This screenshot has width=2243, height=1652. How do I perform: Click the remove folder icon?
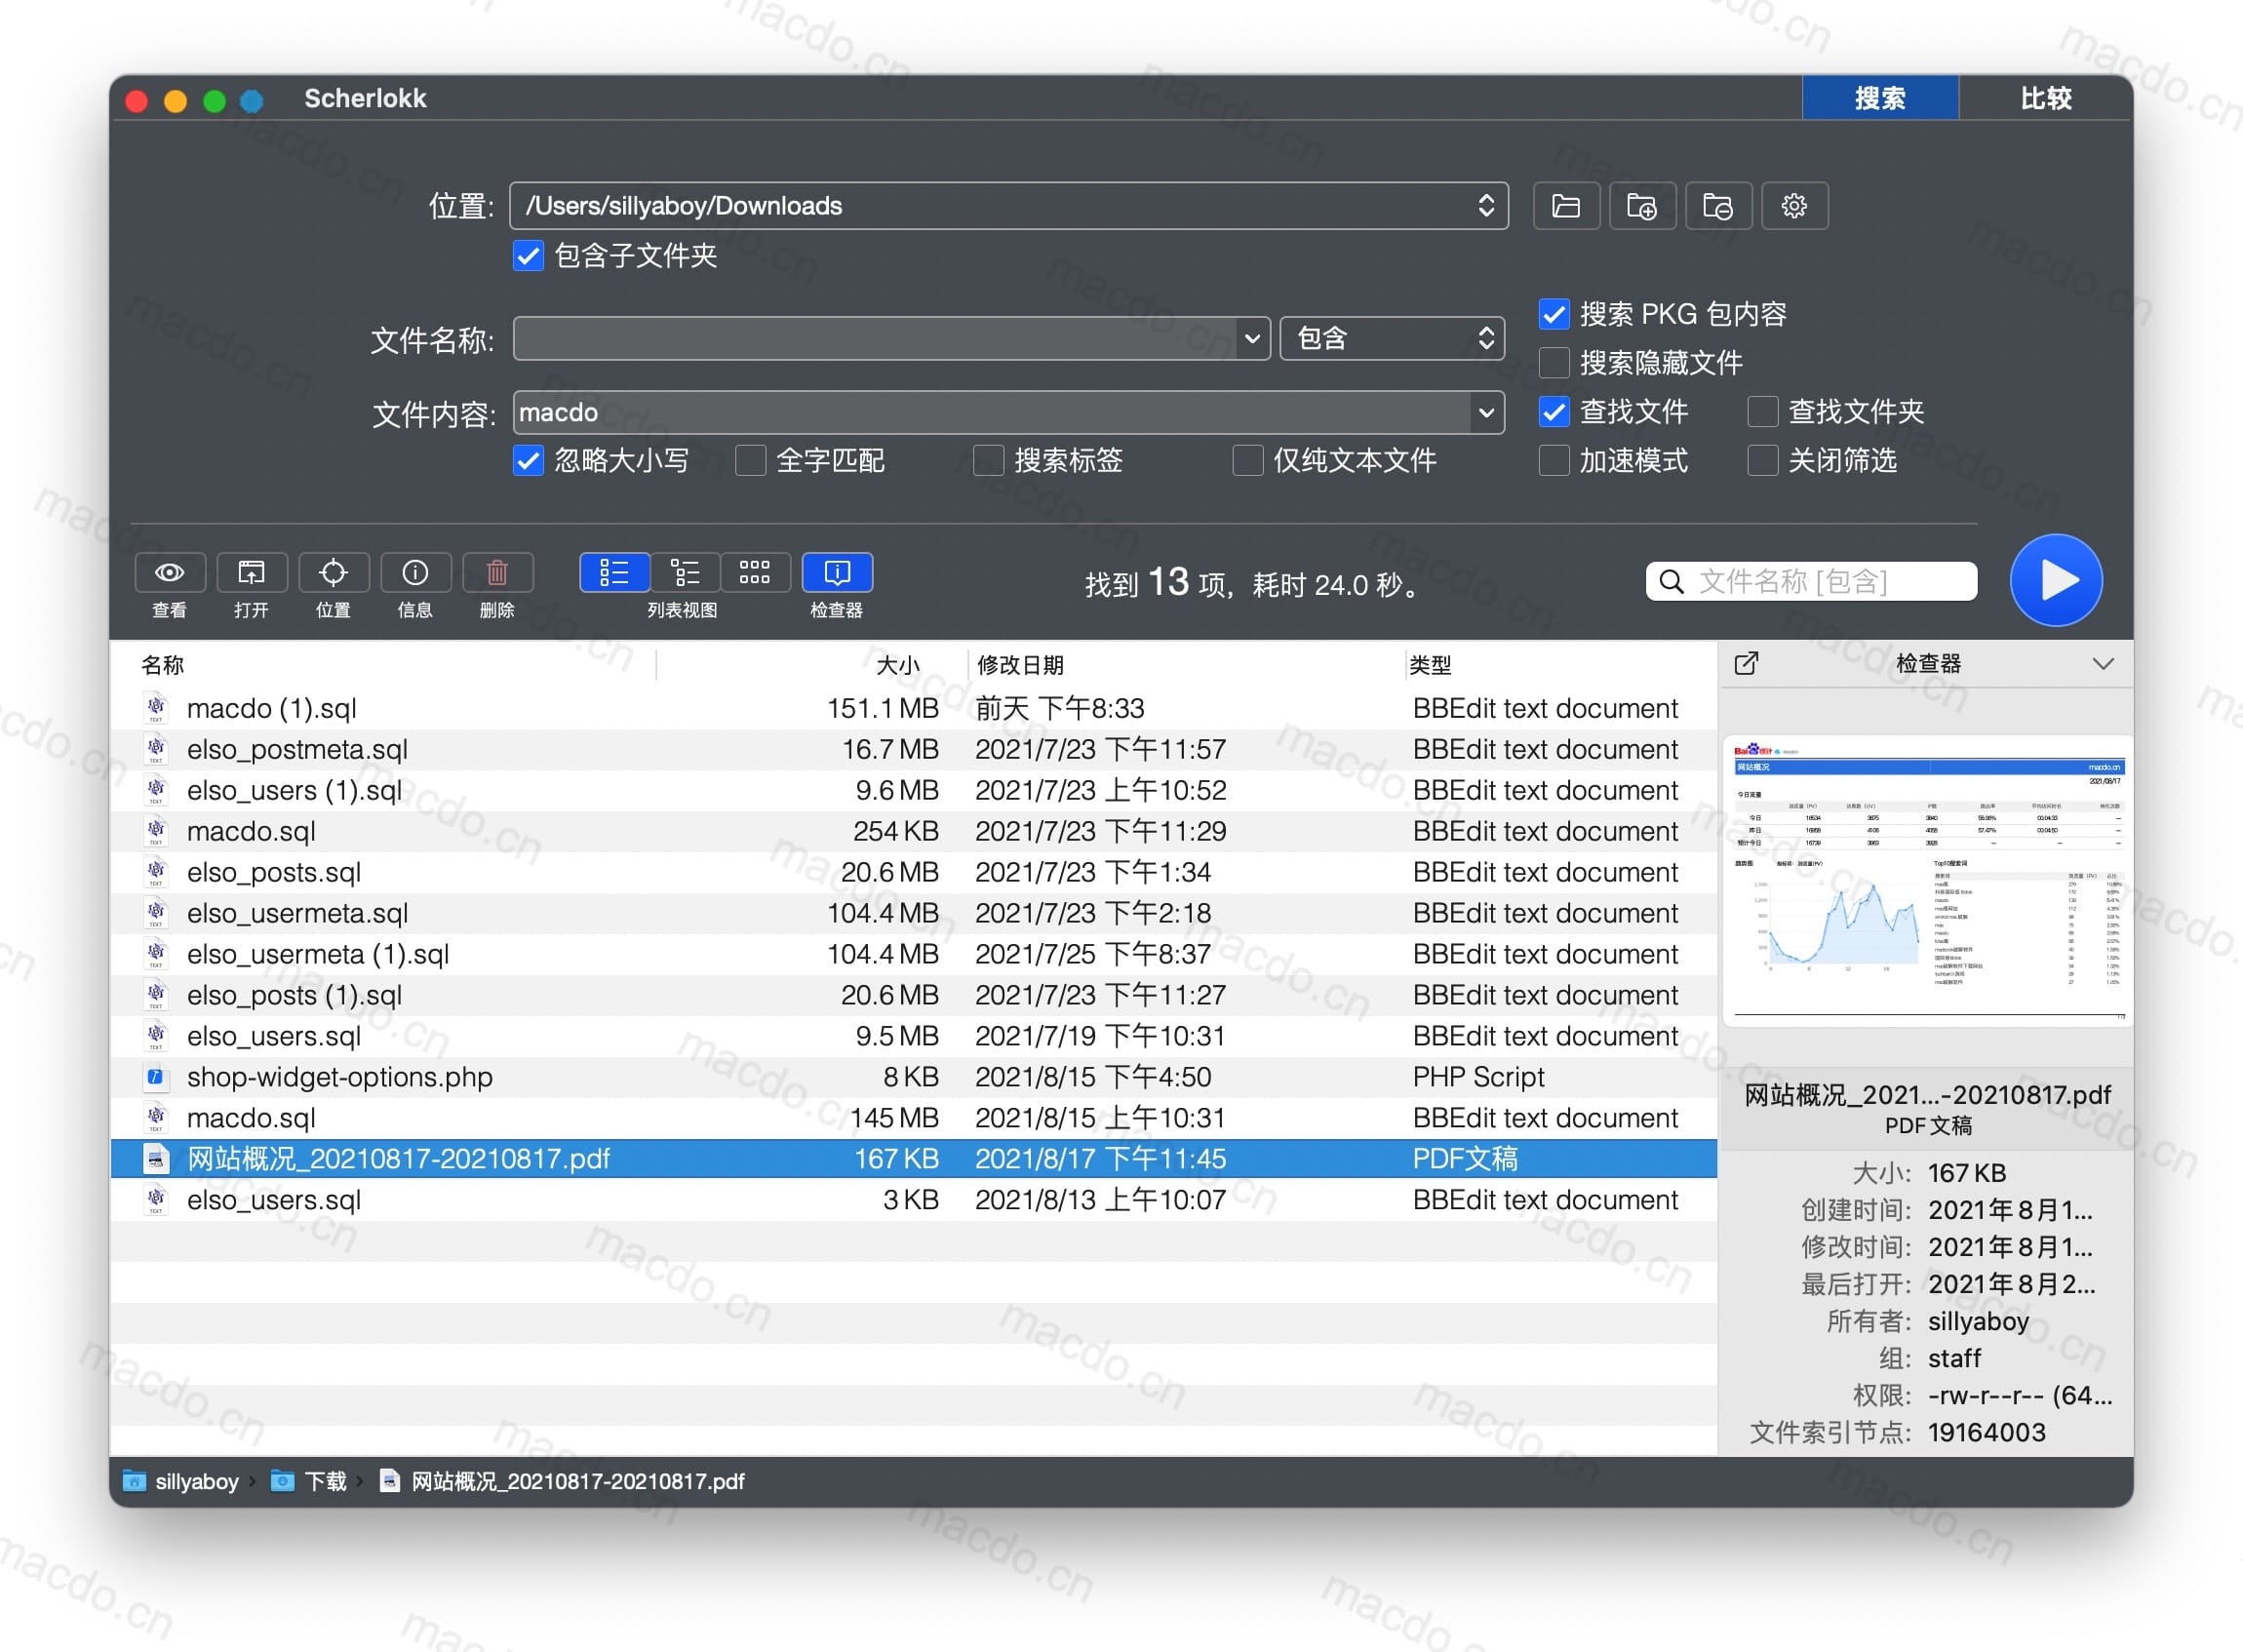pos(1718,206)
